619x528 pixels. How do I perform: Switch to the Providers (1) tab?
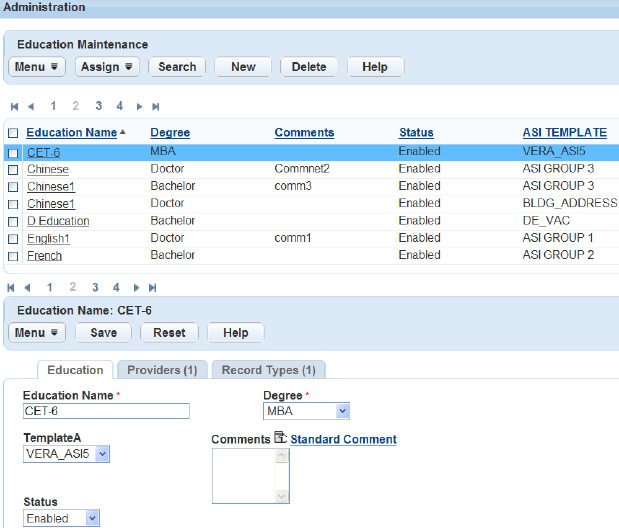pyautogui.click(x=162, y=370)
